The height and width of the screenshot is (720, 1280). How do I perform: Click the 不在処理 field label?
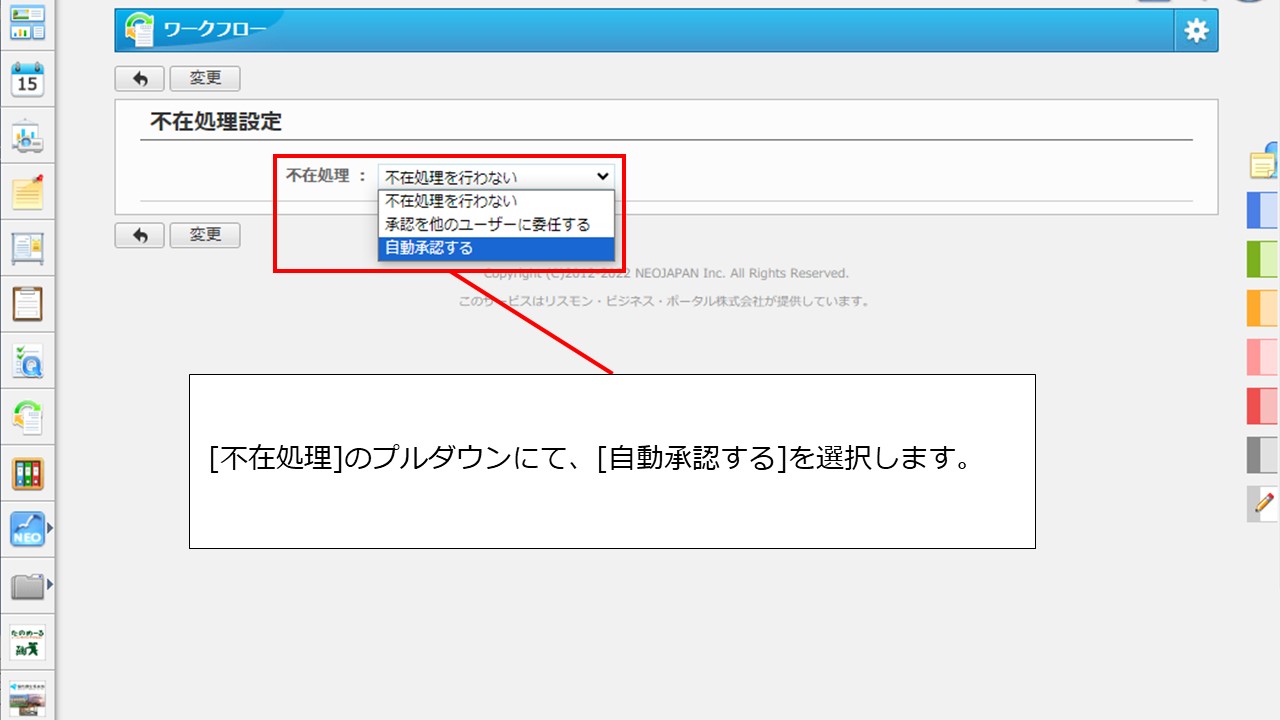[x=319, y=176]
